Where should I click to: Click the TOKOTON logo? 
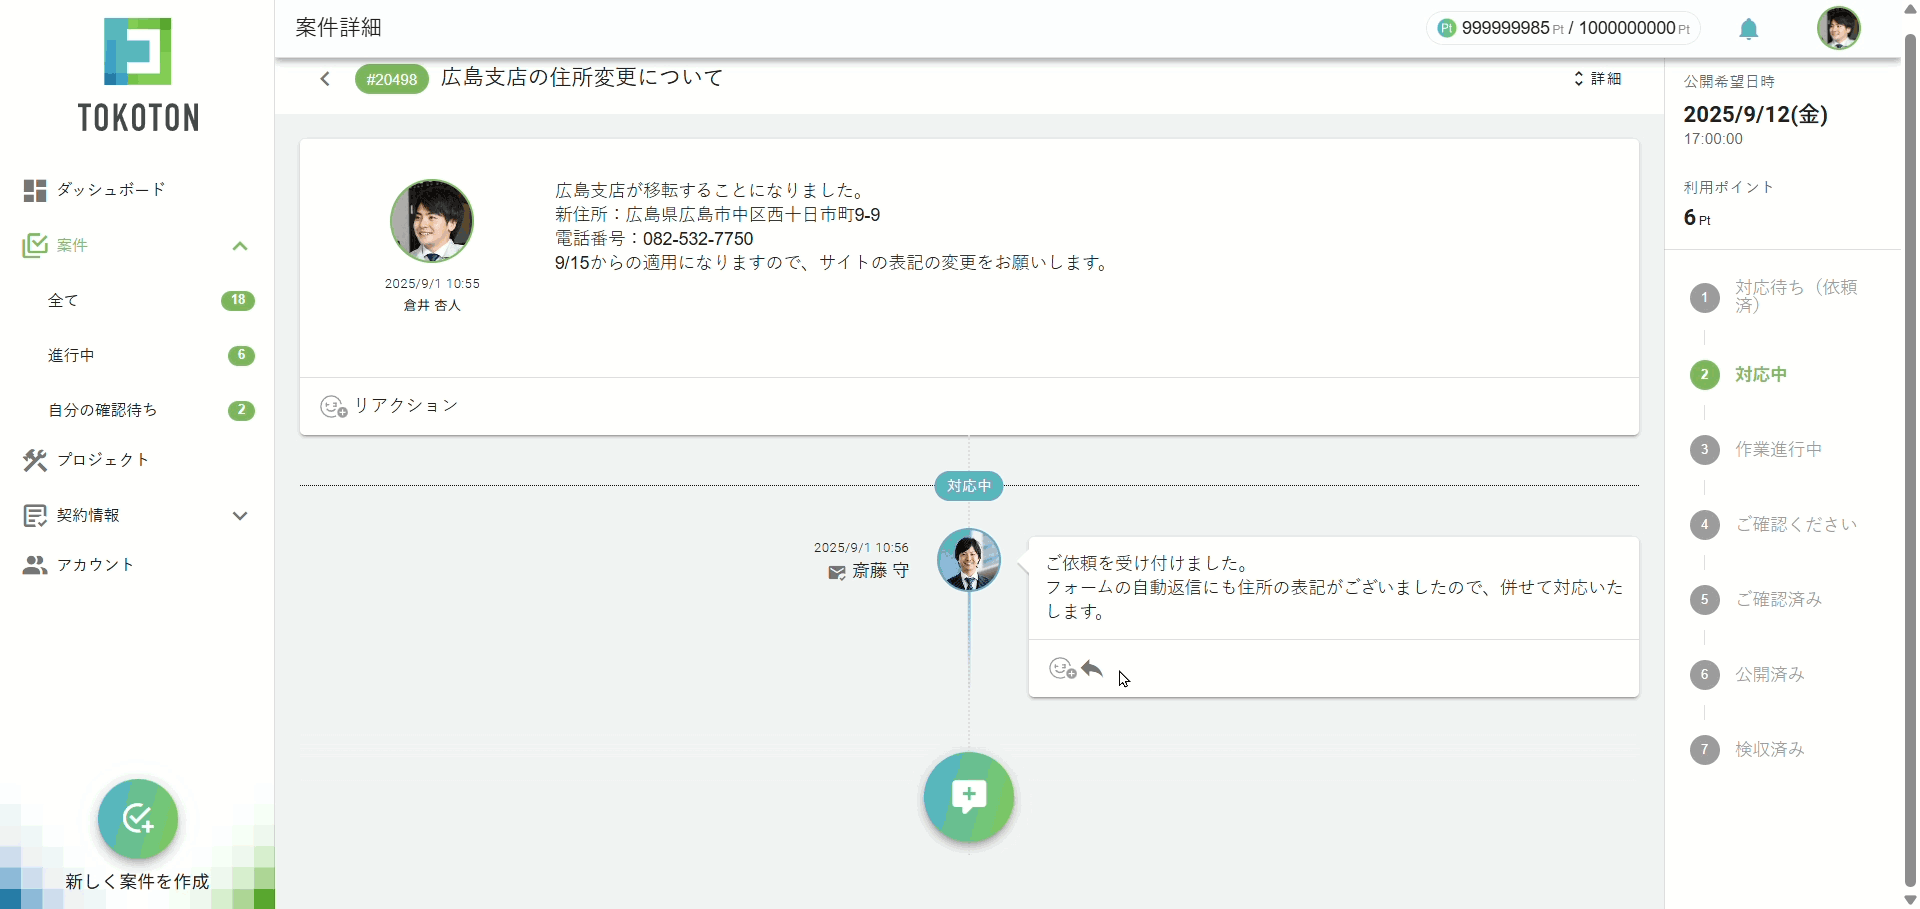point(138,76)
